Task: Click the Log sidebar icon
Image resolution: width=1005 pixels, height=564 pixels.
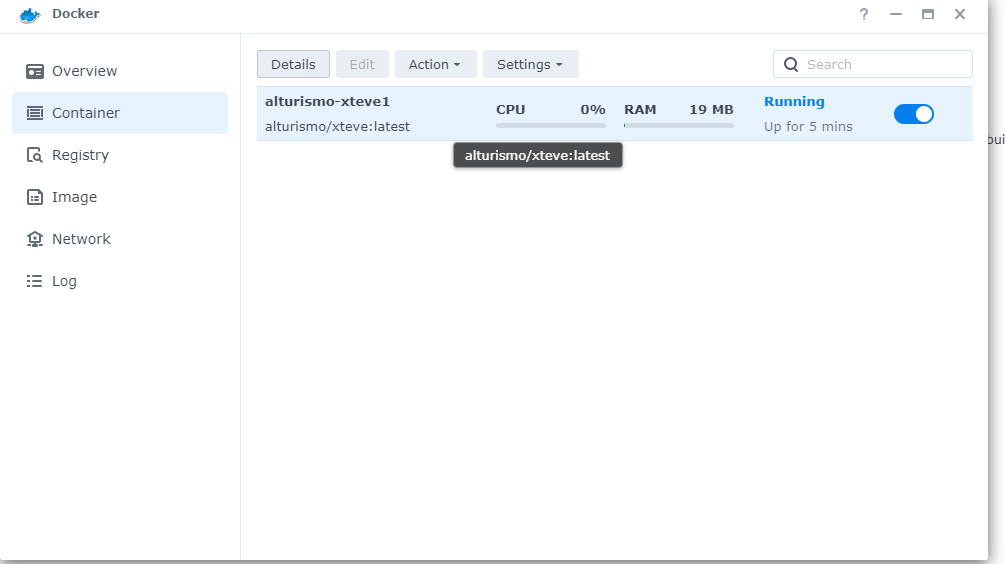Action: [x=35, y=281]
